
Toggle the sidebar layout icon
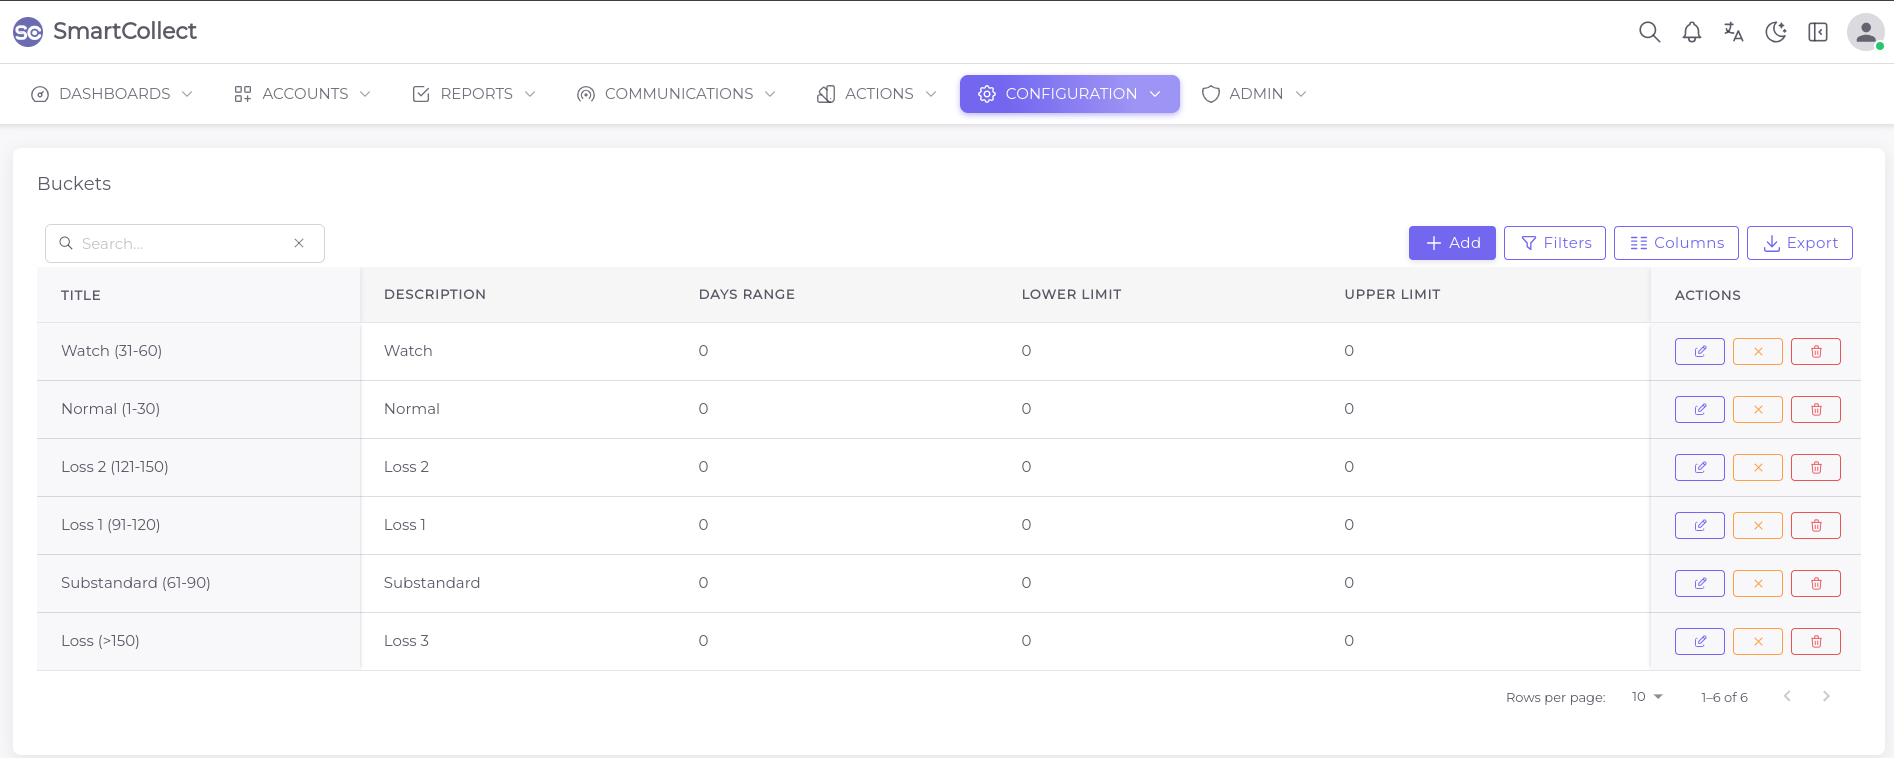(1817, 32)
